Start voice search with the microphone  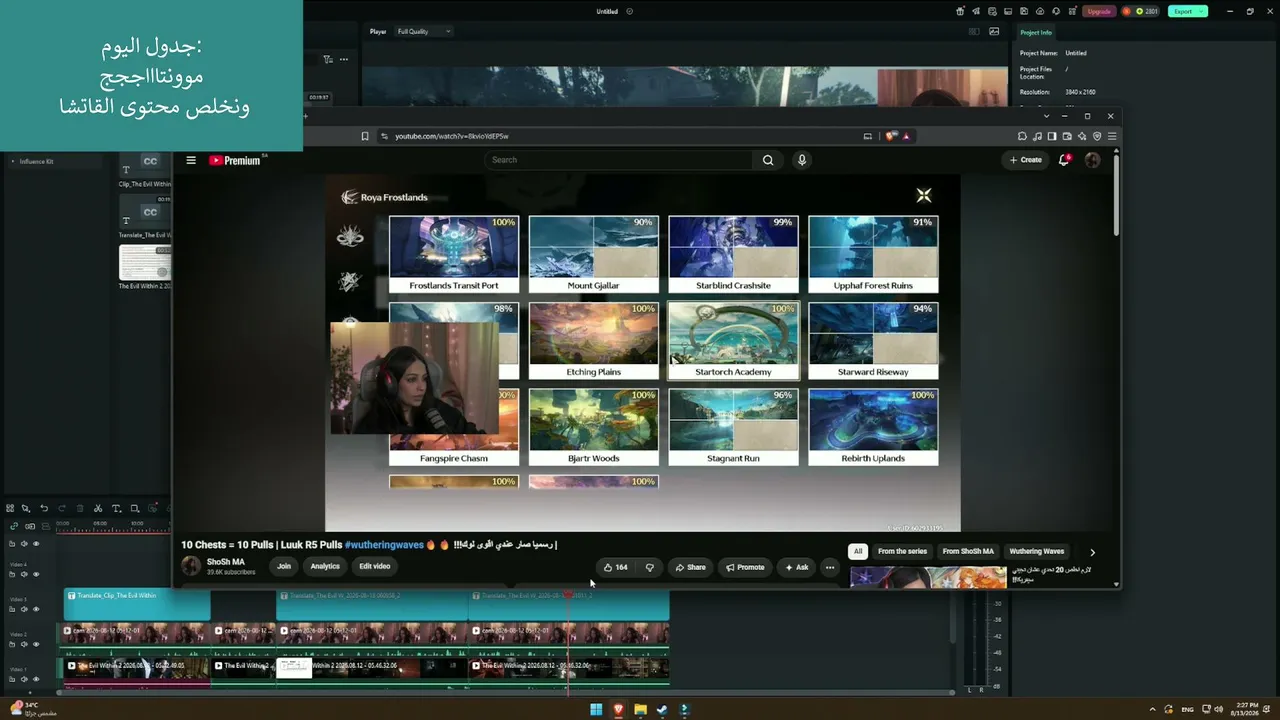click(801, 160)
